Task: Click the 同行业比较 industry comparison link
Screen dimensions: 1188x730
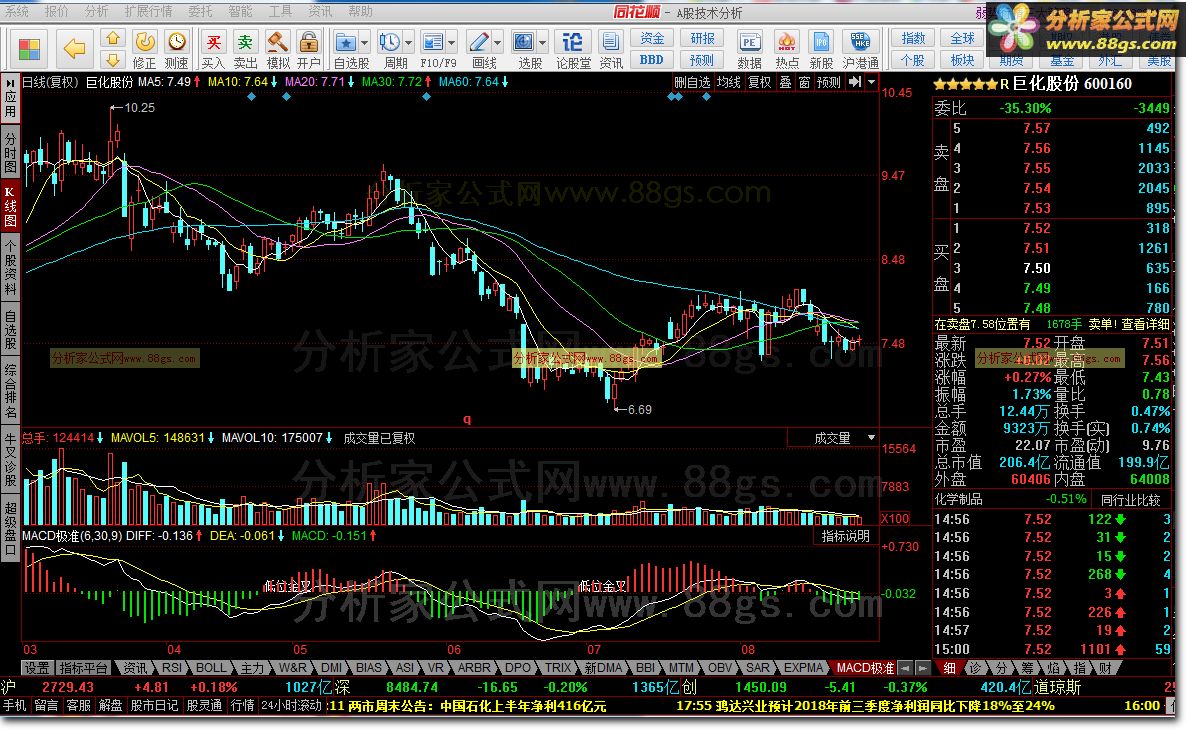Action: 1130,499
